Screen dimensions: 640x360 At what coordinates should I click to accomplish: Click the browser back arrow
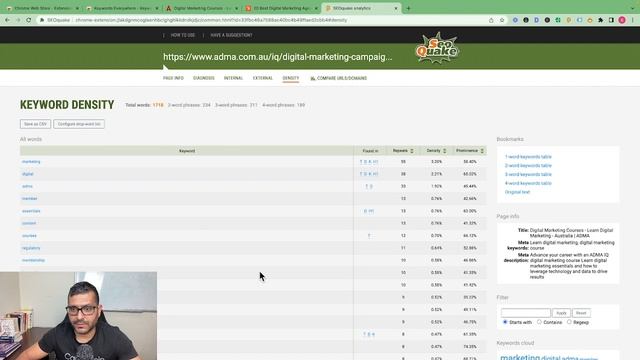(7, 20)
